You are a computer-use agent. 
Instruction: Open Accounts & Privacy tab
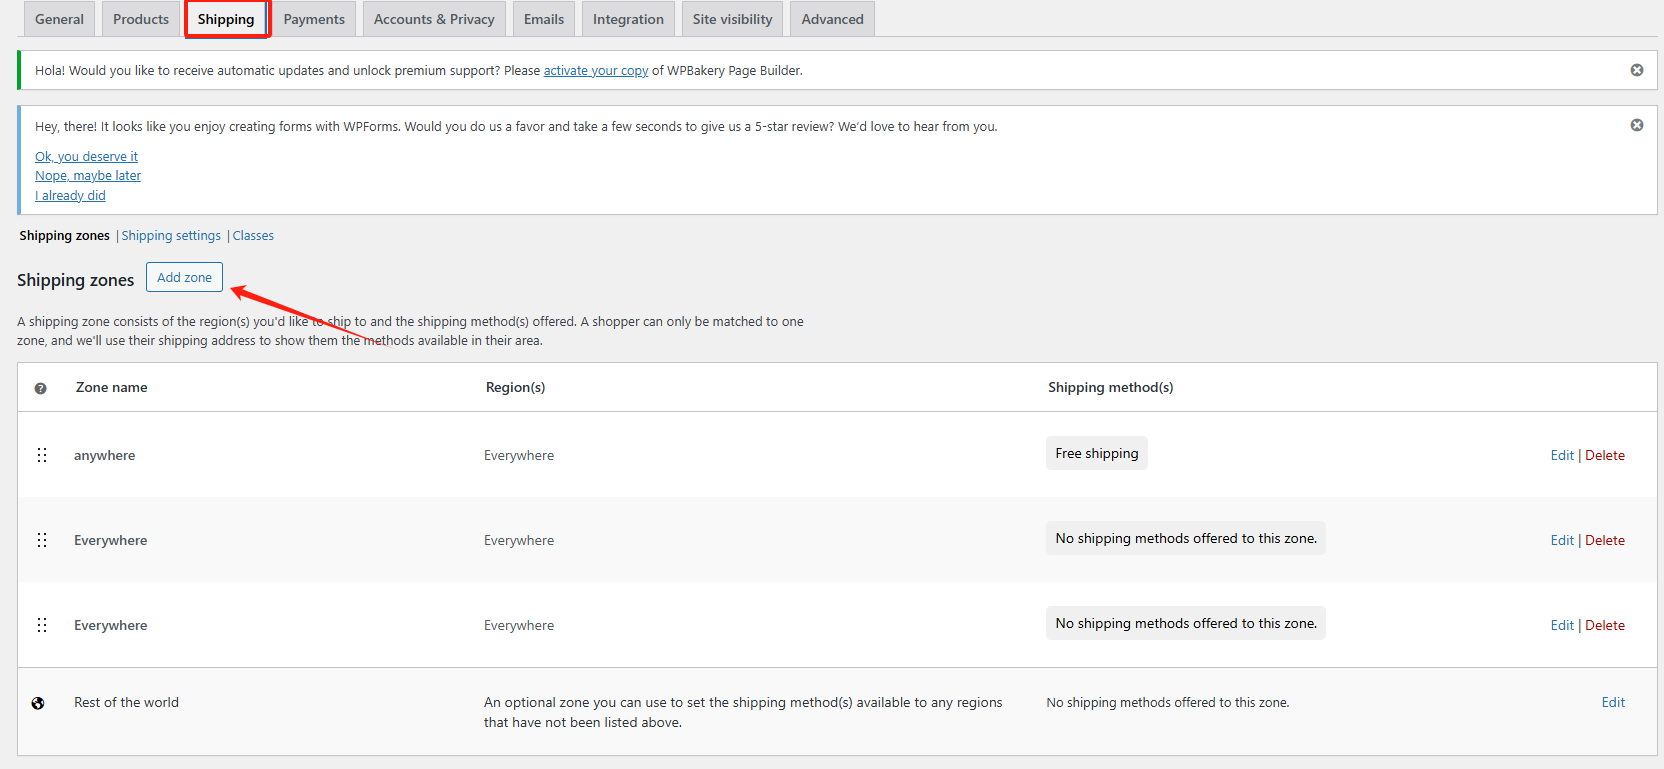click(x=434, y=19)
